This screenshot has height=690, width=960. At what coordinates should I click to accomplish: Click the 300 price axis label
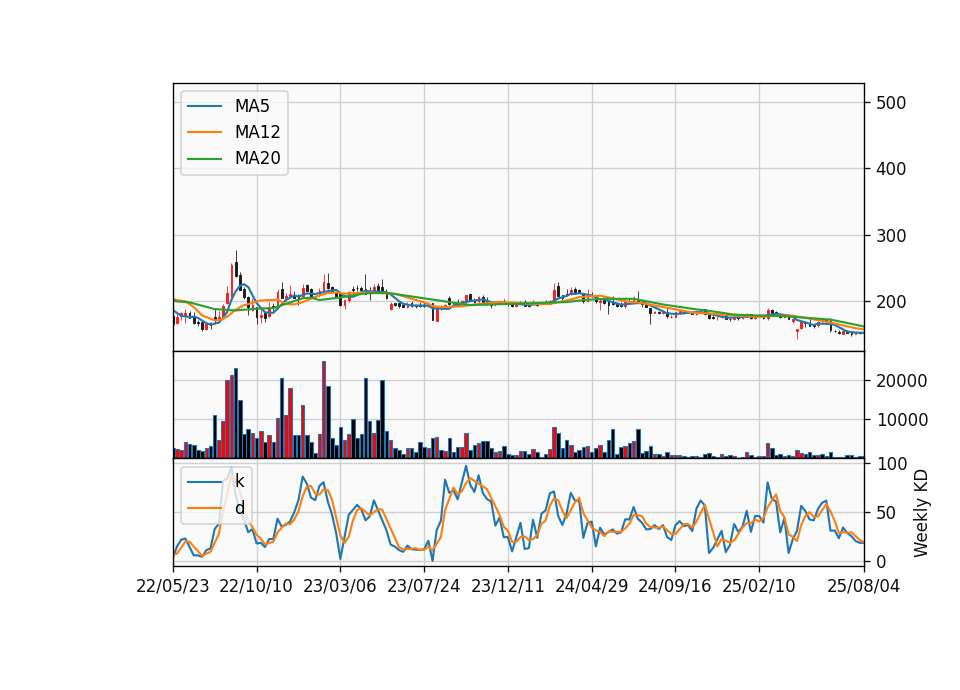[x=891, y=236]
